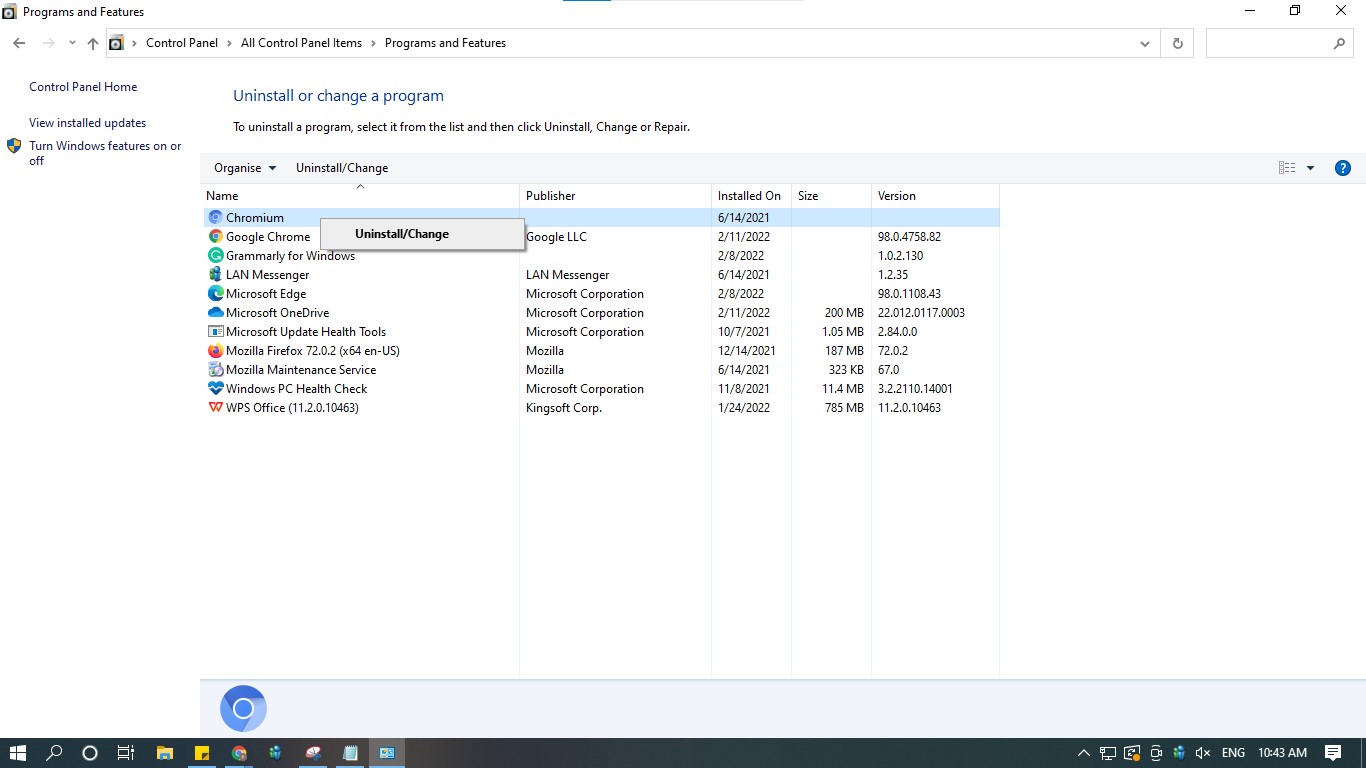Screen dimensions: 1366x768
Task: Open the notification action center icon
Action: click(x=1333, y=753)
